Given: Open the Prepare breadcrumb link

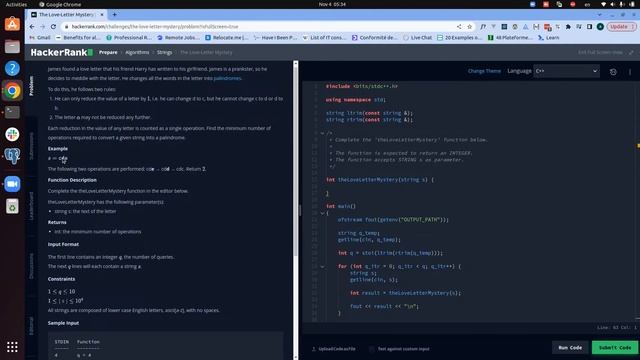Looking at the screenshot, I should coord(108,52).
